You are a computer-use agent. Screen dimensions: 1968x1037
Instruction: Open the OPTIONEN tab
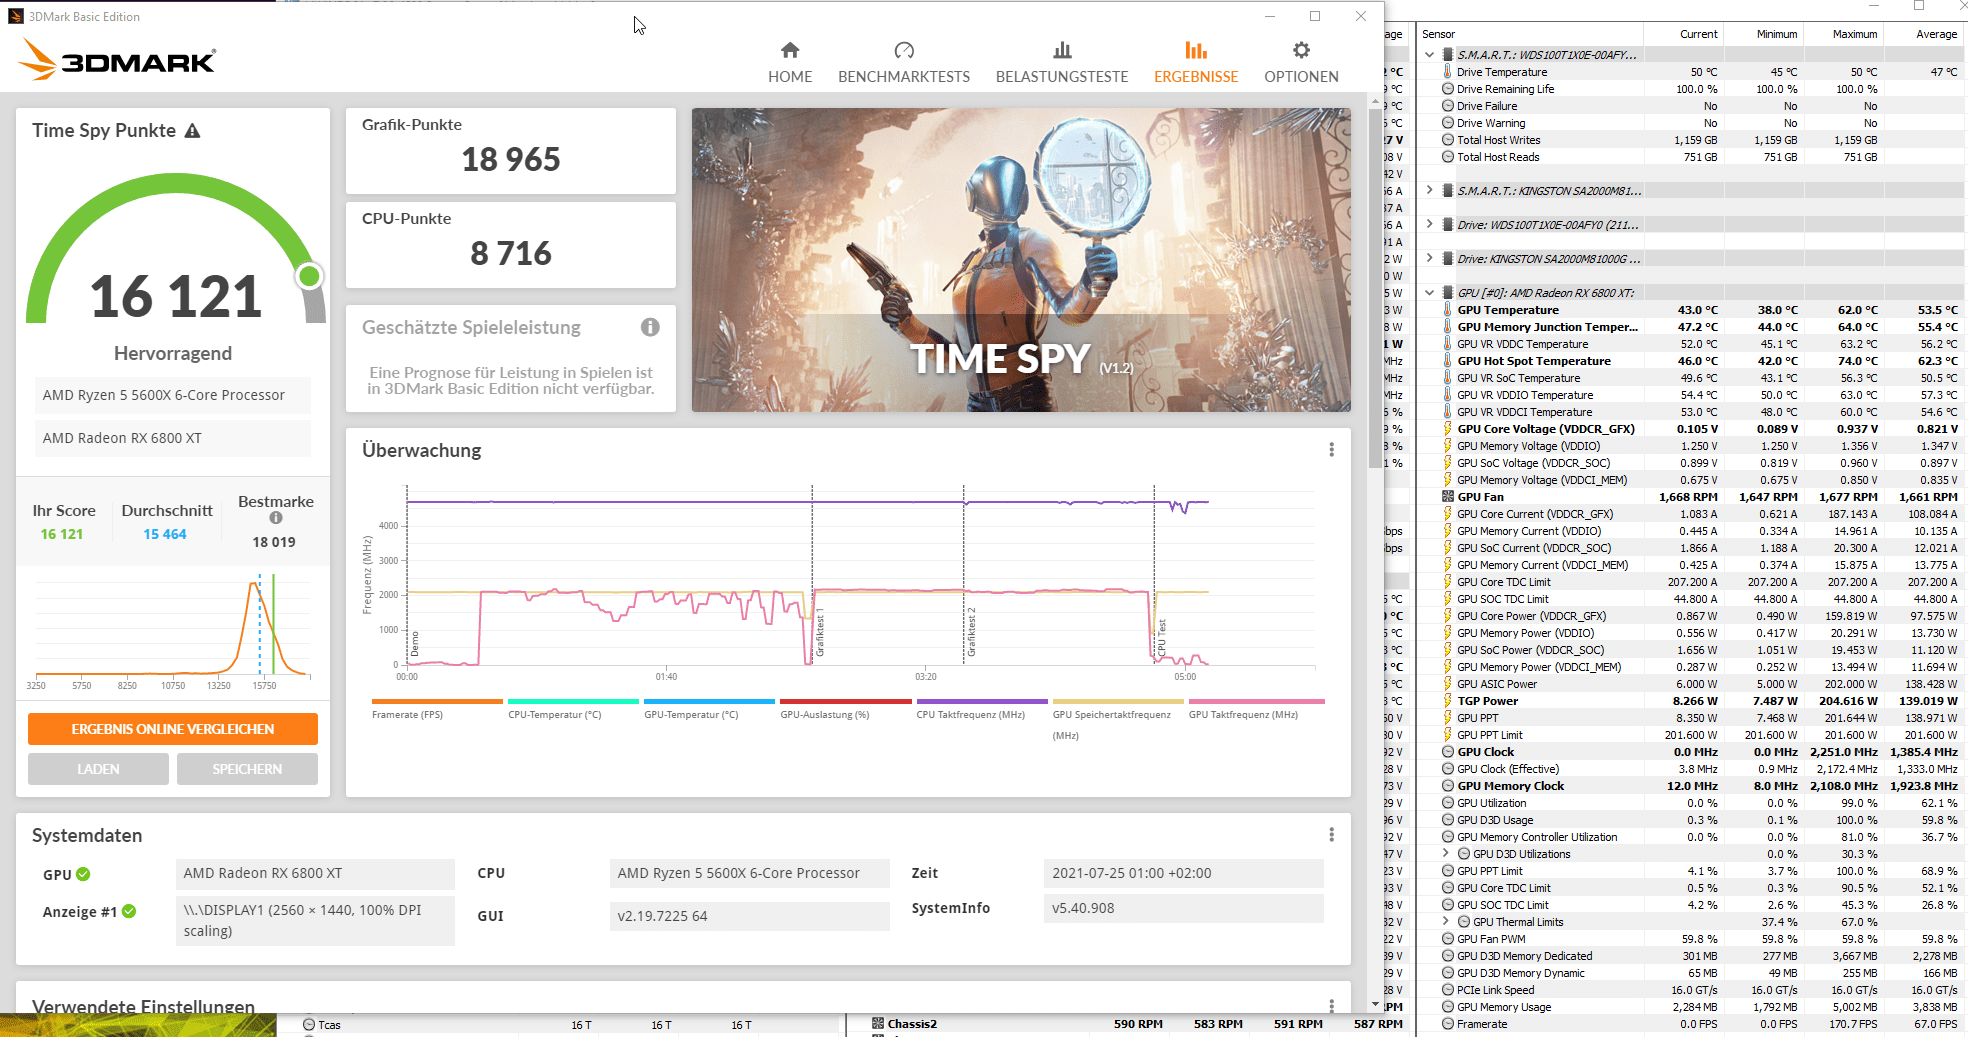[x=1301, y=62]
